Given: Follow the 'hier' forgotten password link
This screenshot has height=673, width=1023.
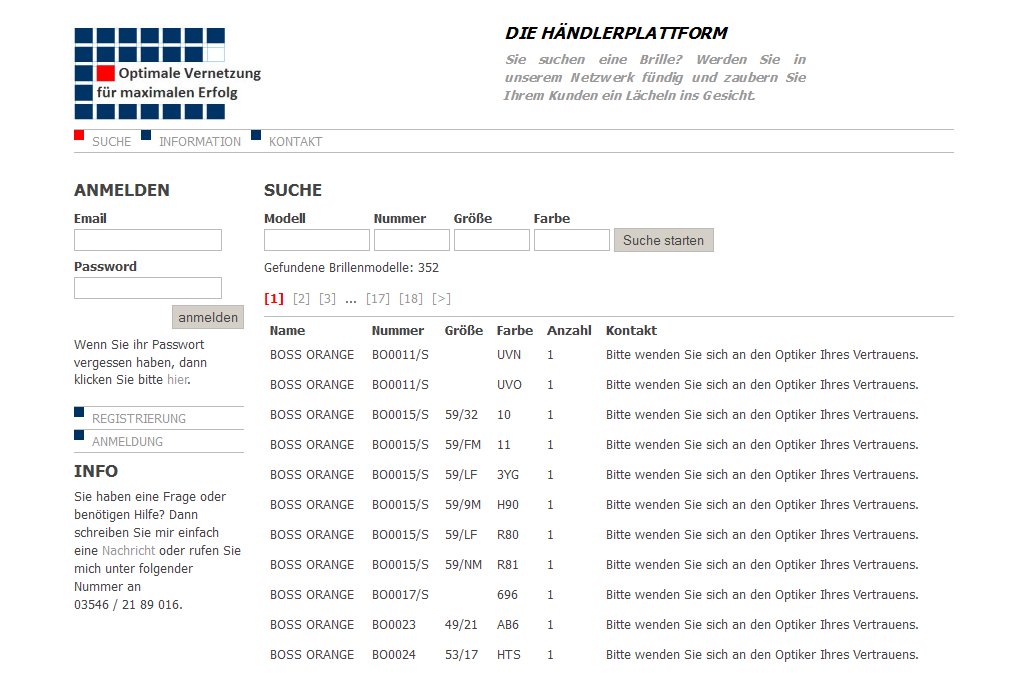Looking at the screenshot, I should (177, 380).
